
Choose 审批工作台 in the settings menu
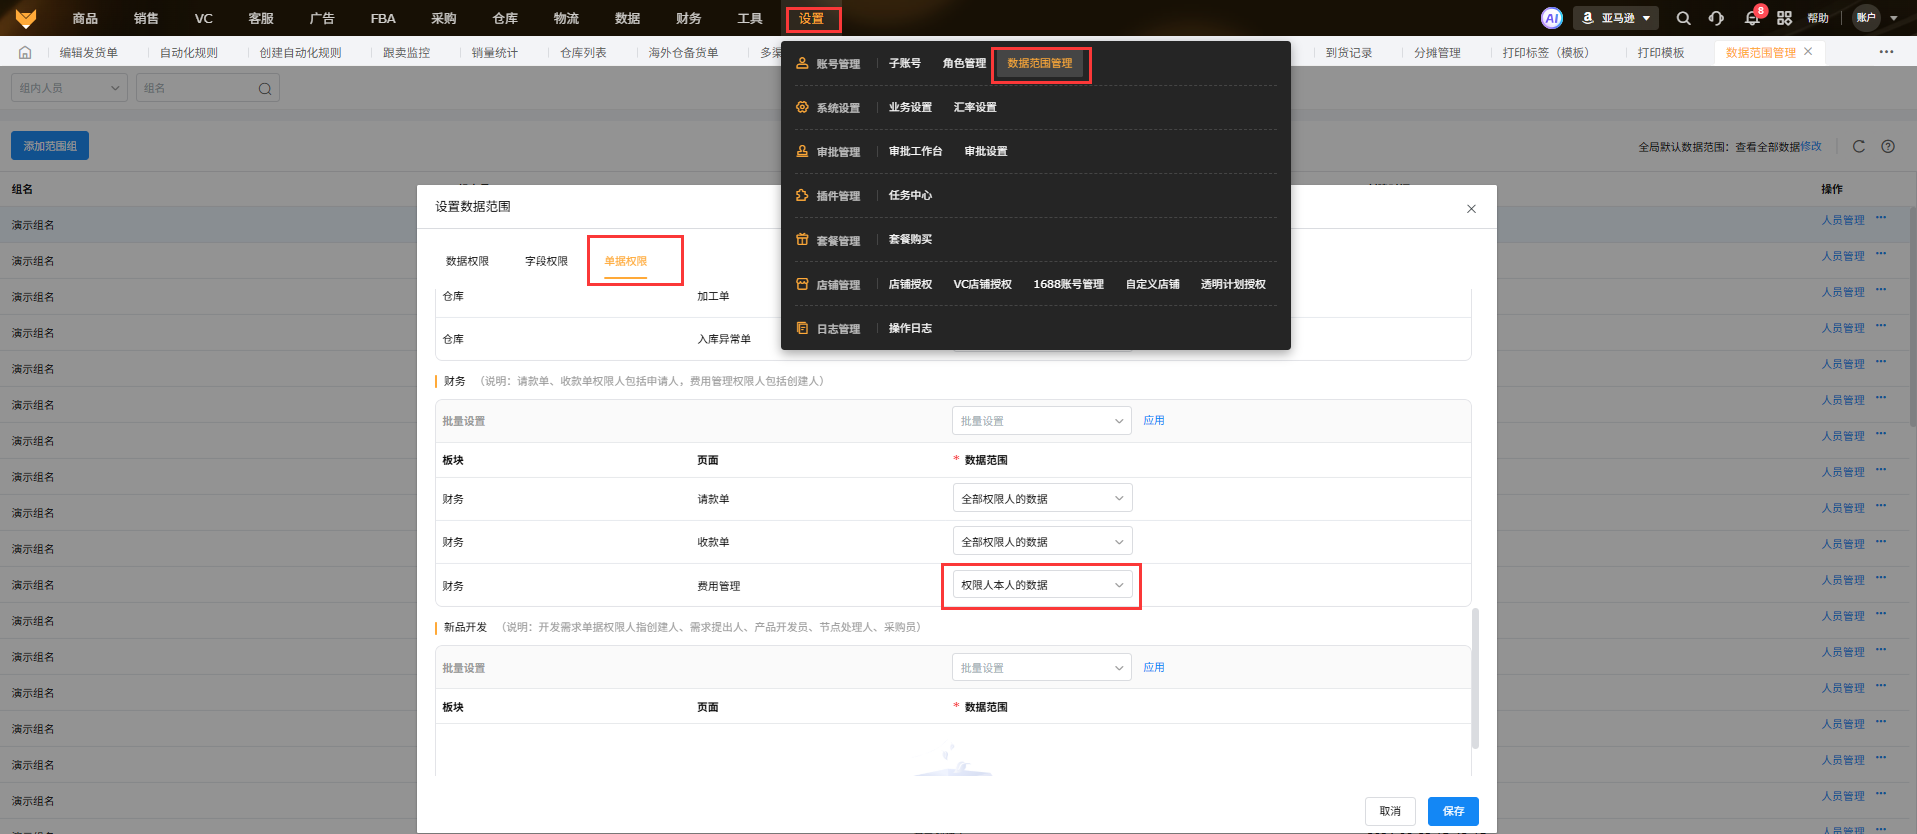(915, 151)
